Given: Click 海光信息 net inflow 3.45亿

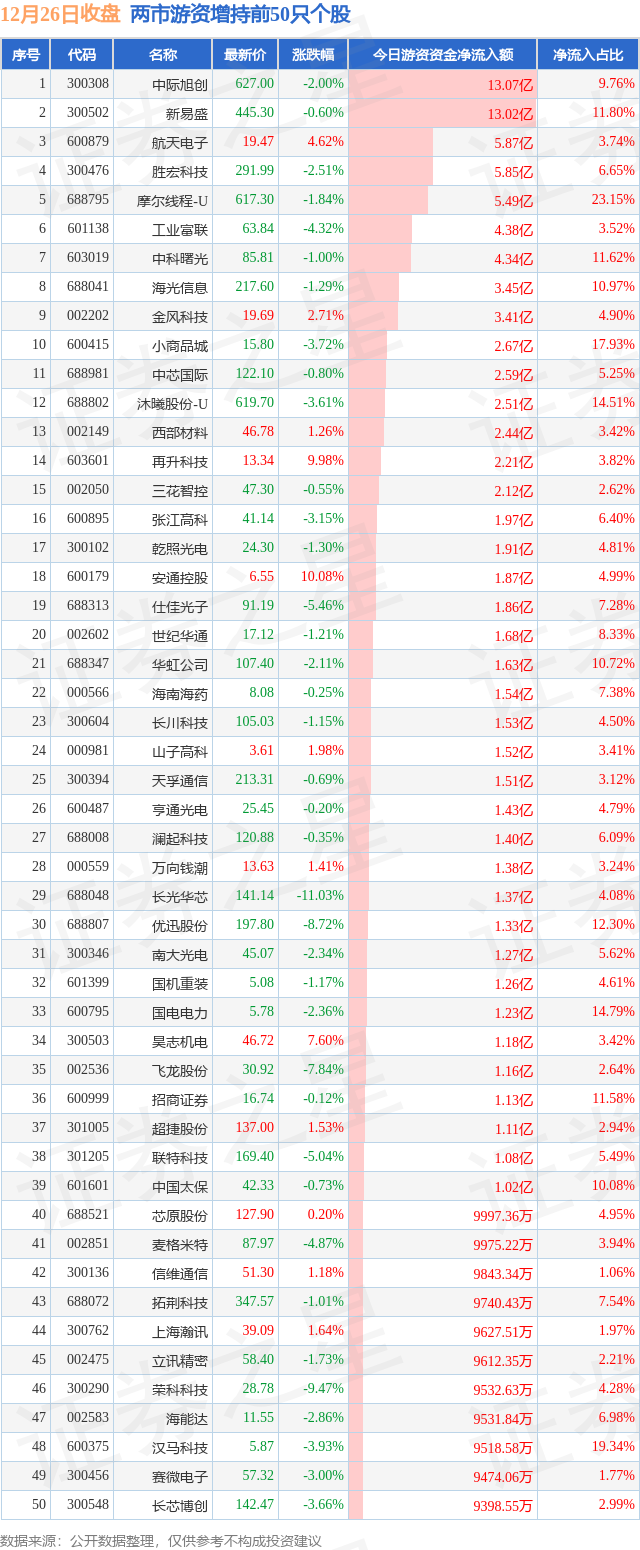Looking at the screenshot, I should [x=514, y=288].
